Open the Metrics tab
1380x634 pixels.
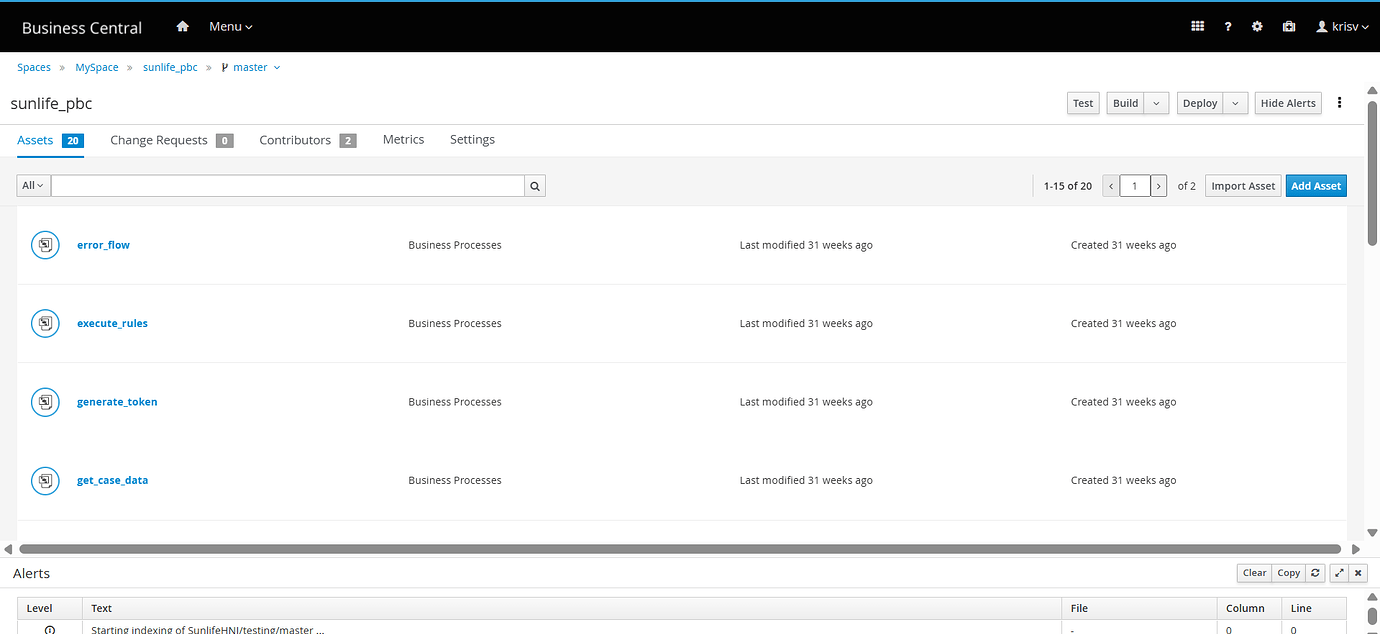[x=403, y=139]
